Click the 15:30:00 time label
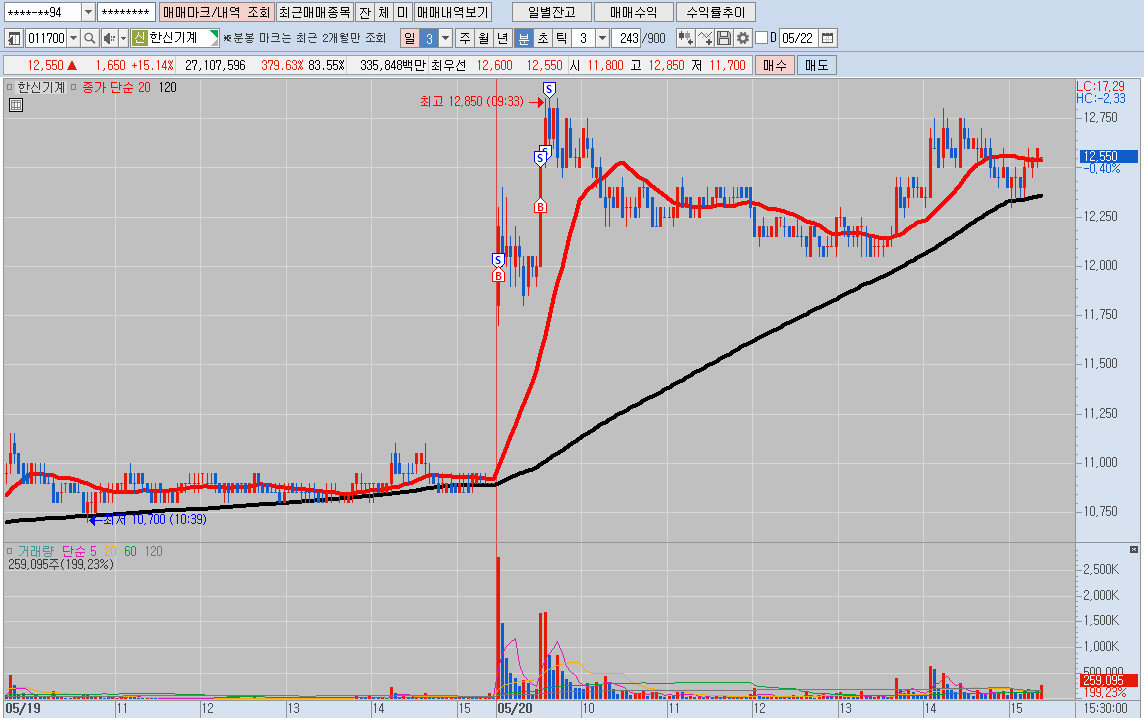 click(1105, 709)
